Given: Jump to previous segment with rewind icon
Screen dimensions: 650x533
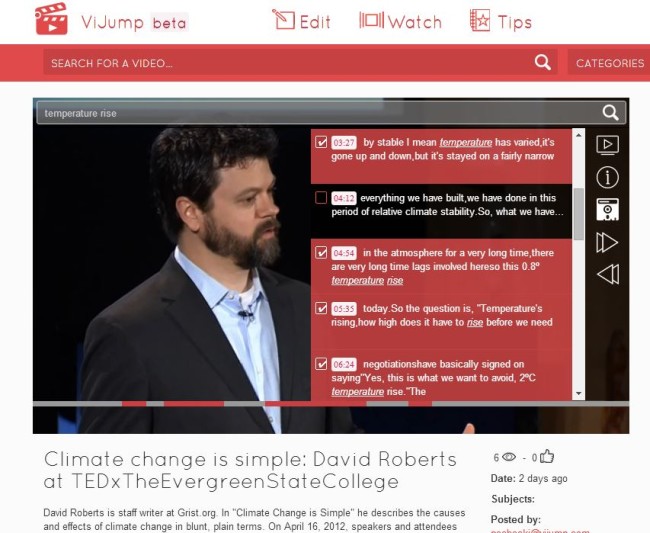Looking at the screenshot, I should tap(606, 274).
